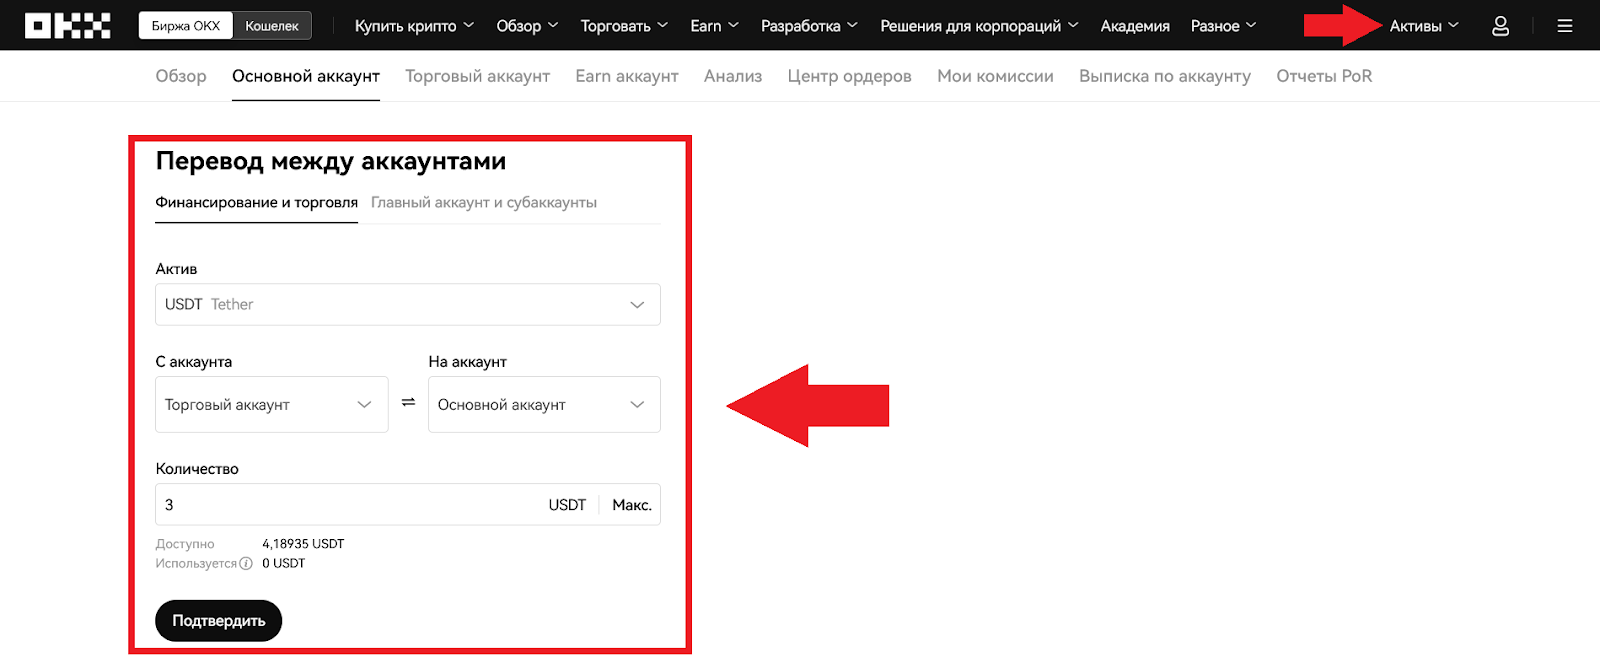This screenshot has width=1600, height=668.
Task: Open the Earn аккаунт tab
Action: [627, 76]
